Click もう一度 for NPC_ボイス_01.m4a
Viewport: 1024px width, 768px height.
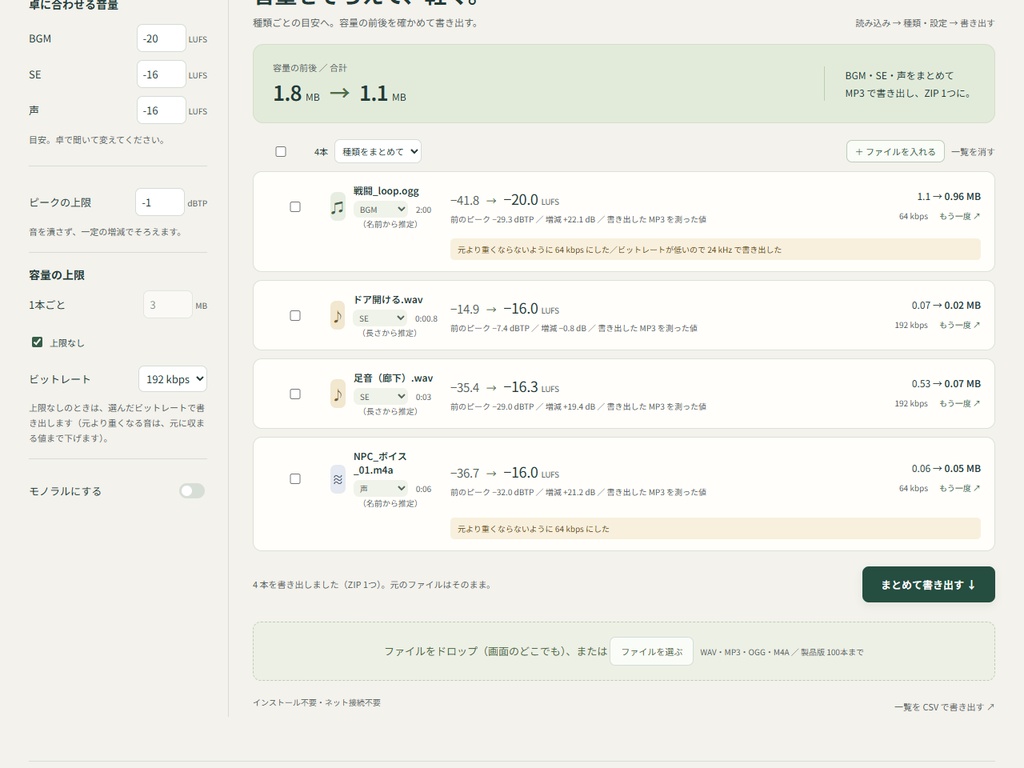tap(959, 488)
